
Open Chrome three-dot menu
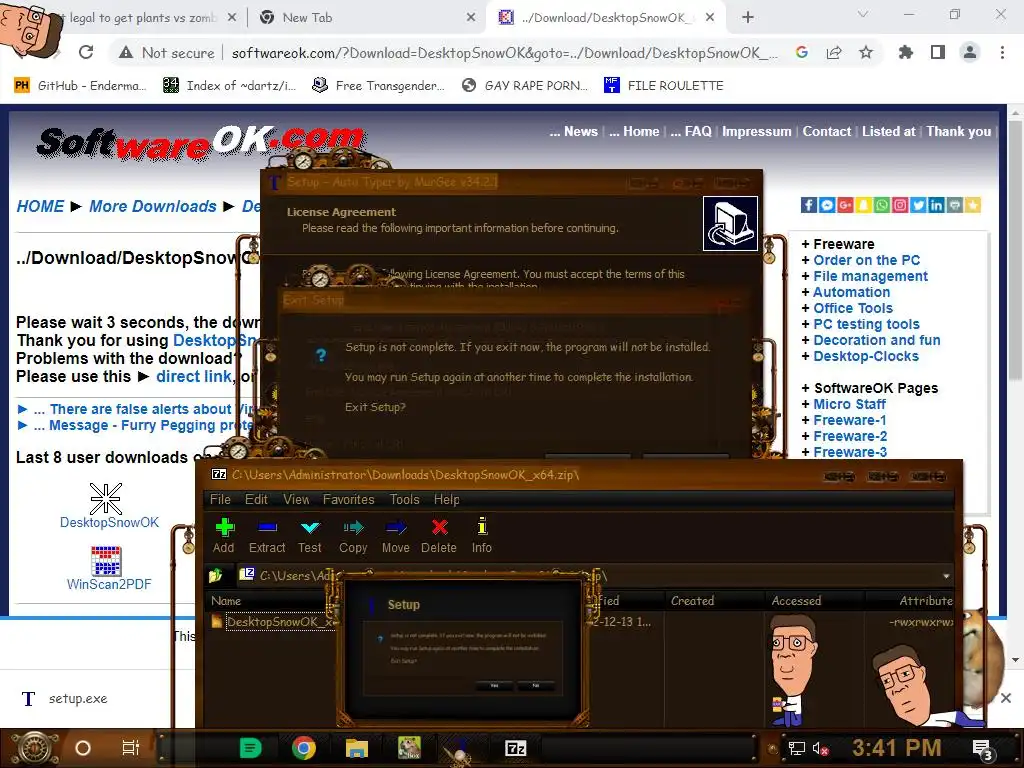point(1002,52)
